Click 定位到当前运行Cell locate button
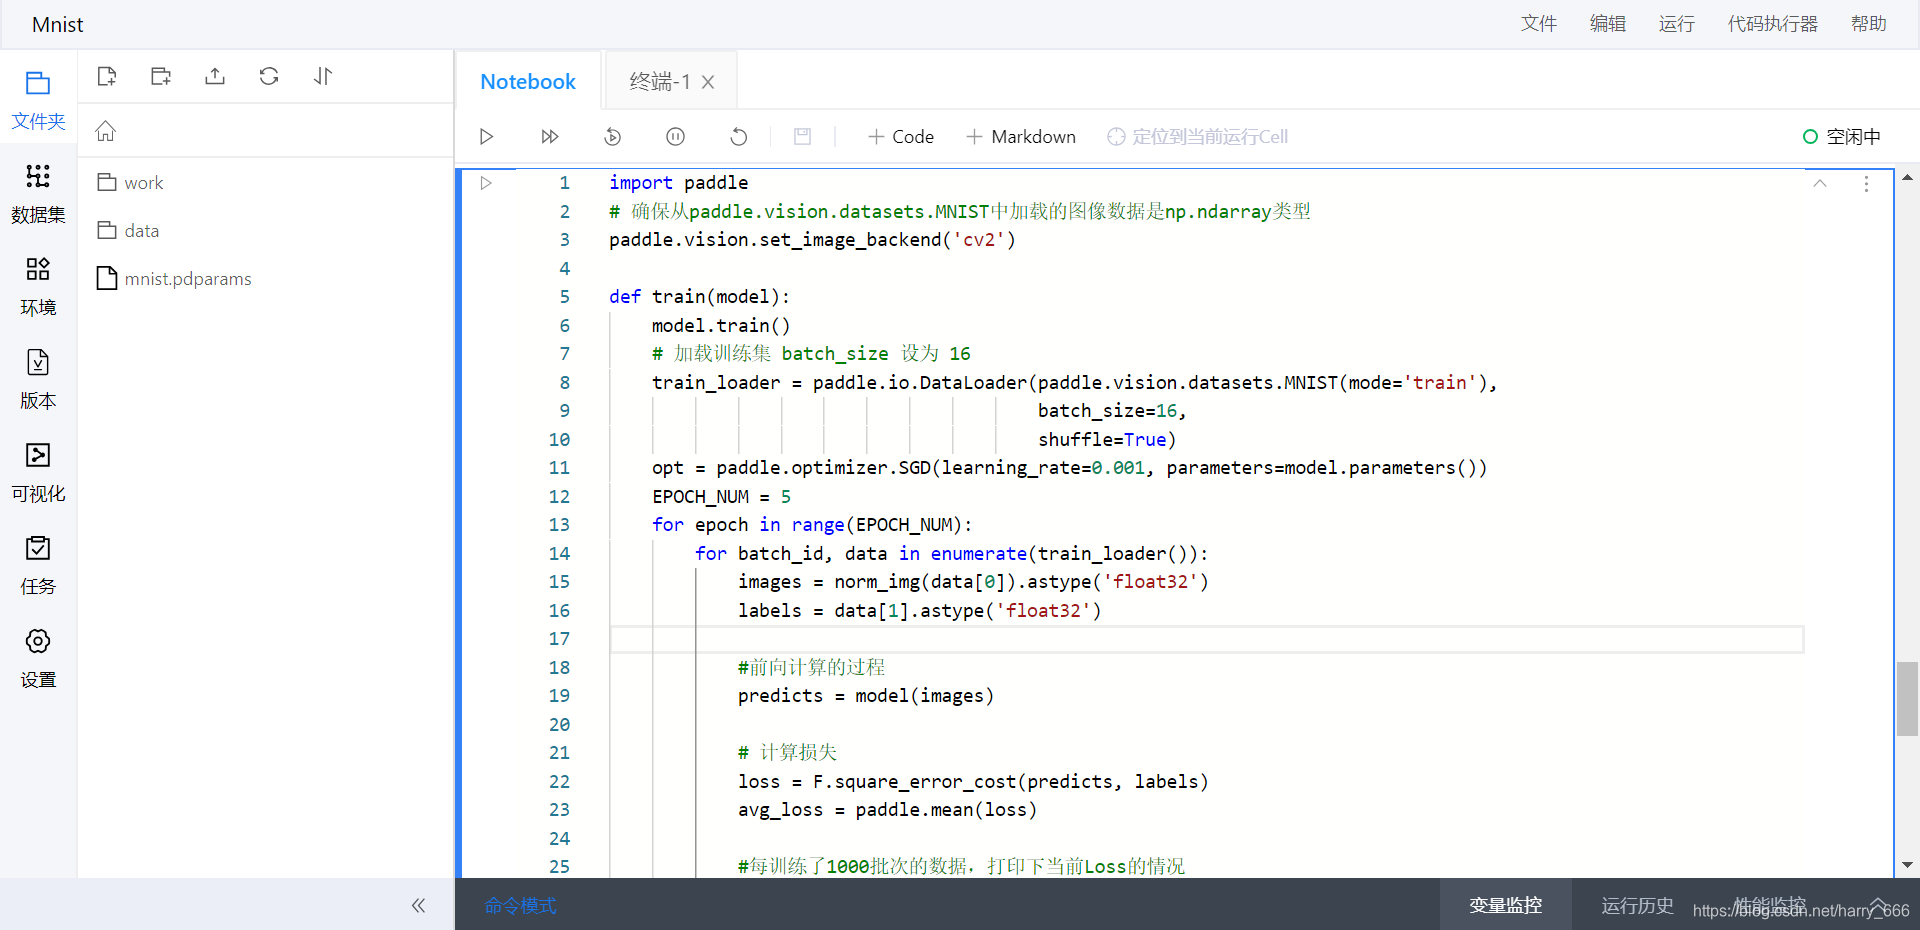 click(x=1198, y=137)
